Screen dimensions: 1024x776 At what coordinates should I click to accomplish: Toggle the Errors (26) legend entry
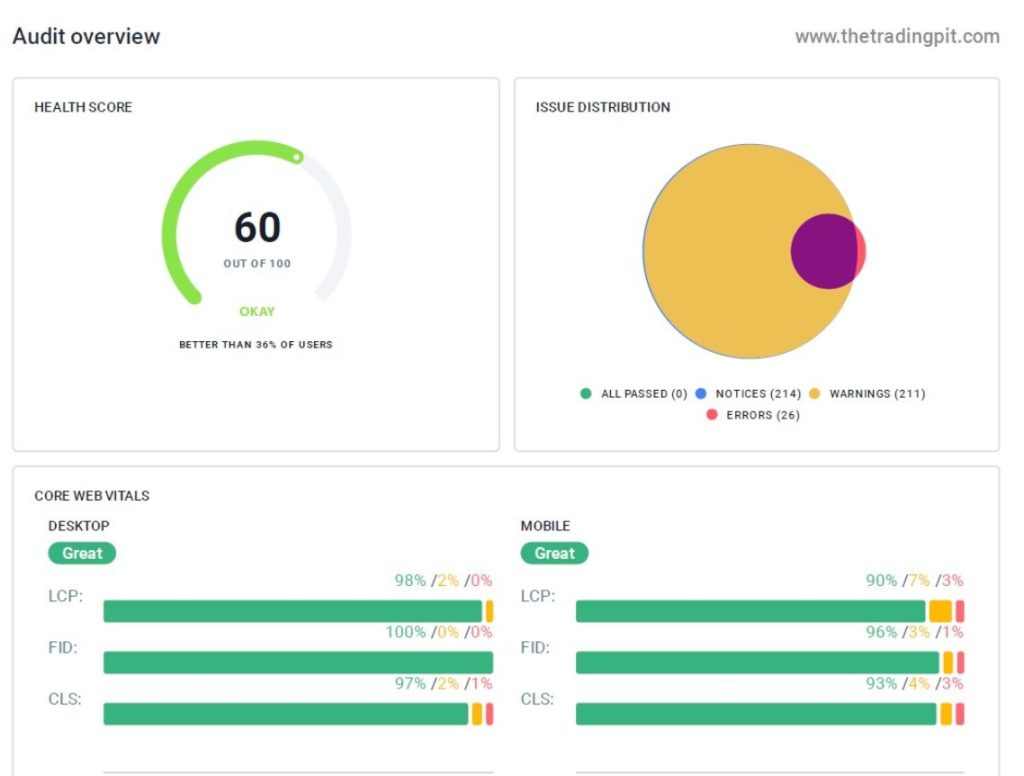pos(762,415)
